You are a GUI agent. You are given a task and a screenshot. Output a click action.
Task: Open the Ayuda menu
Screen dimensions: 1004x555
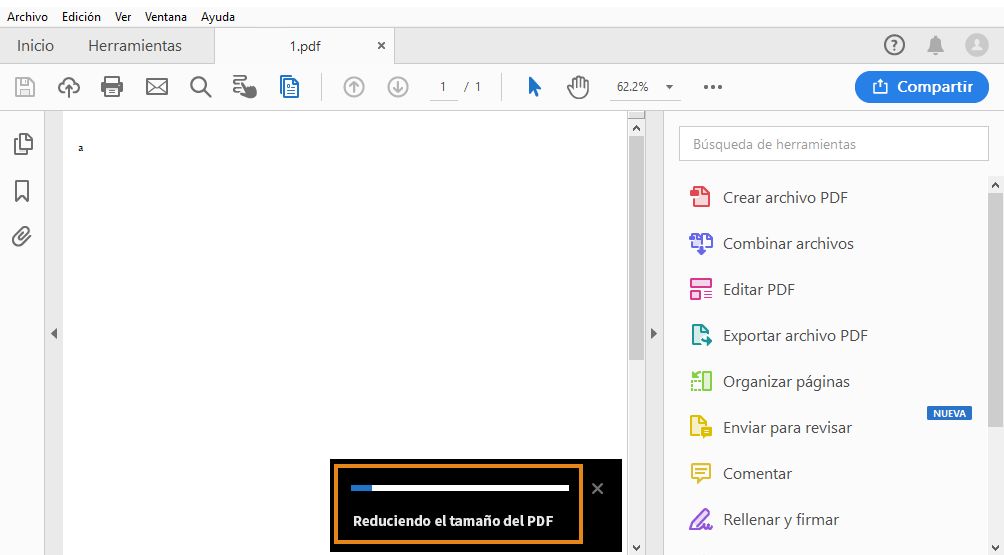click(218, 17)
